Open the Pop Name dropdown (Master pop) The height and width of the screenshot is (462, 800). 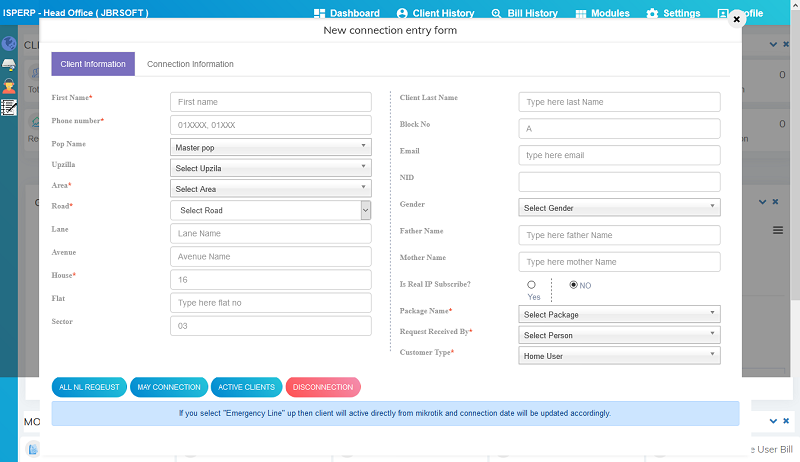tap(270, 147)
